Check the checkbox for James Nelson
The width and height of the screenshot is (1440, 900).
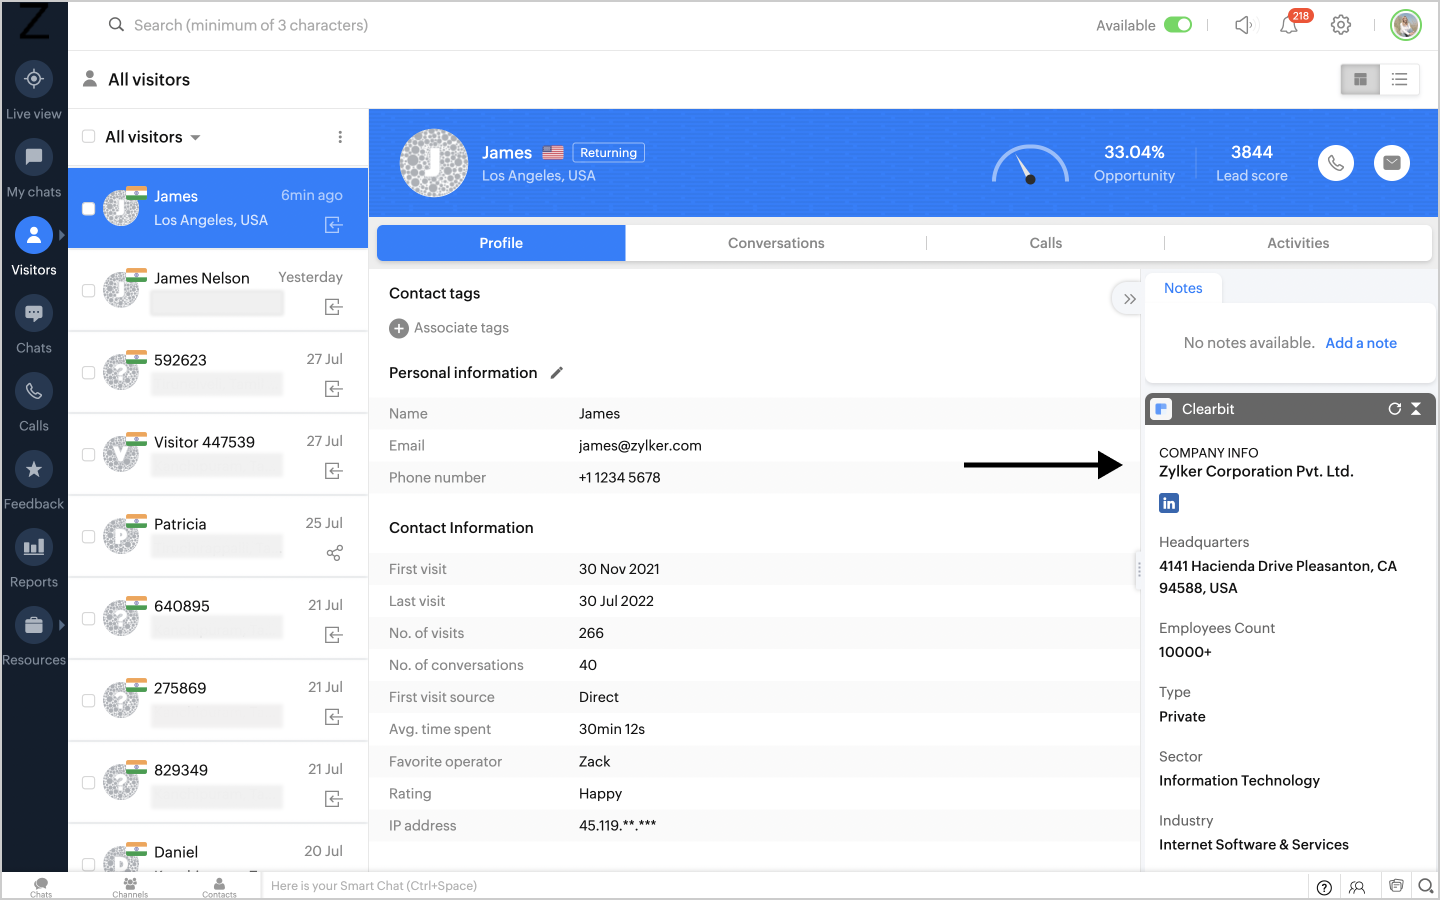(88, 291)
